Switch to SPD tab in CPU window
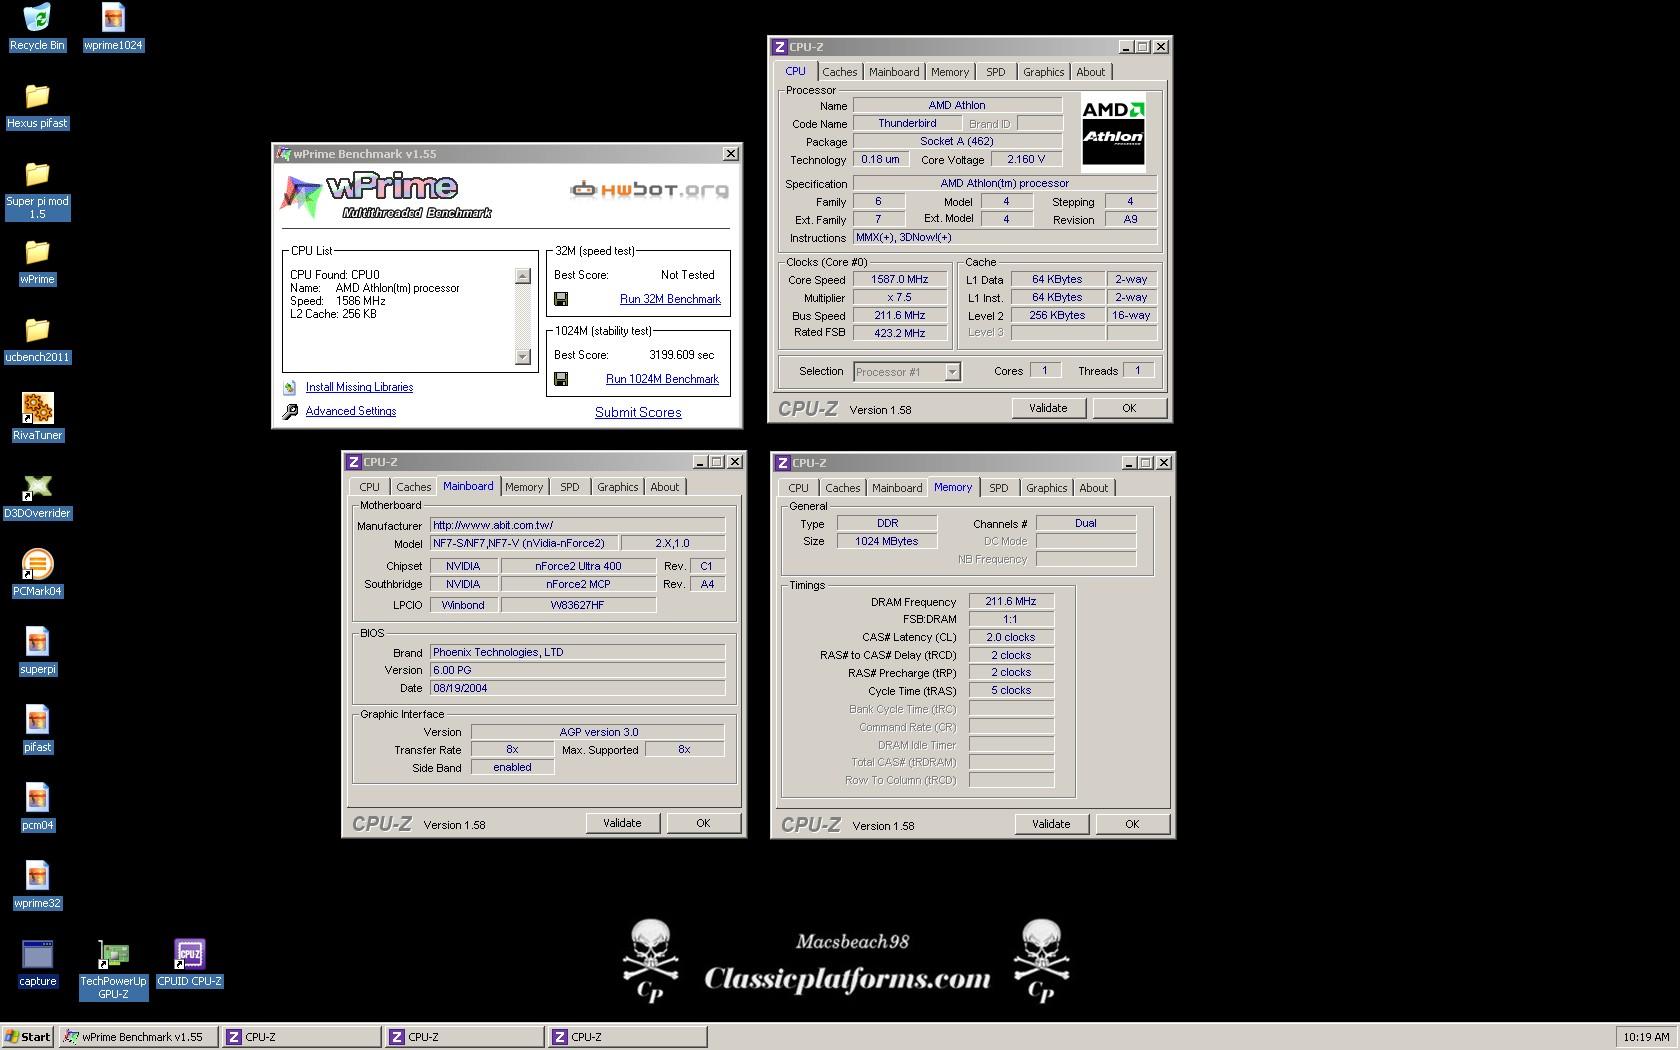 (x=995, y=72)
